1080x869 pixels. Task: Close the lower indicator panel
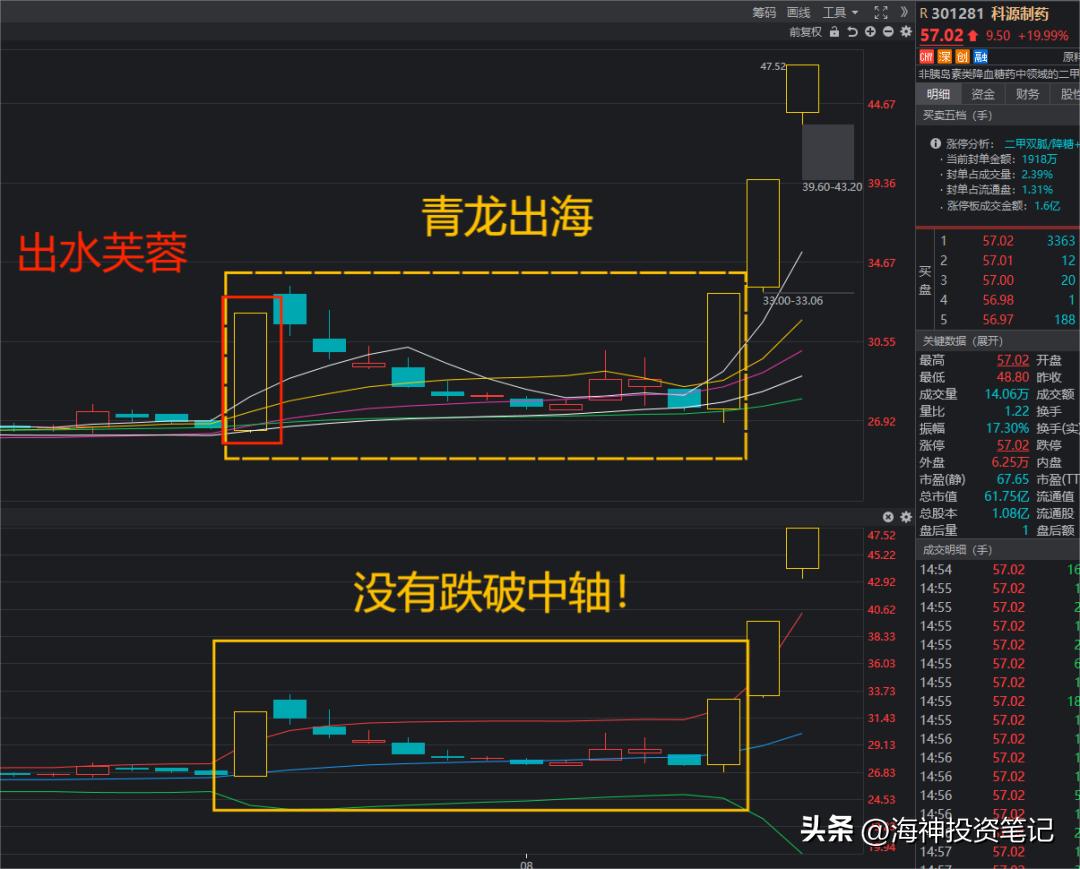click(888, 516)
